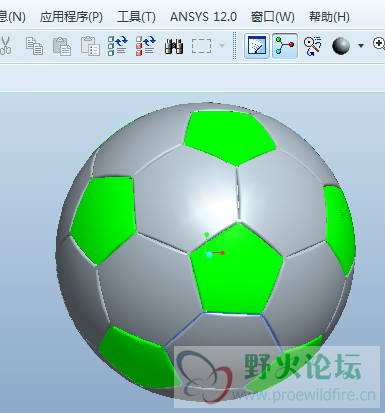
Task: Open the 应用程序(P) menu
Action: pos(71,16)
